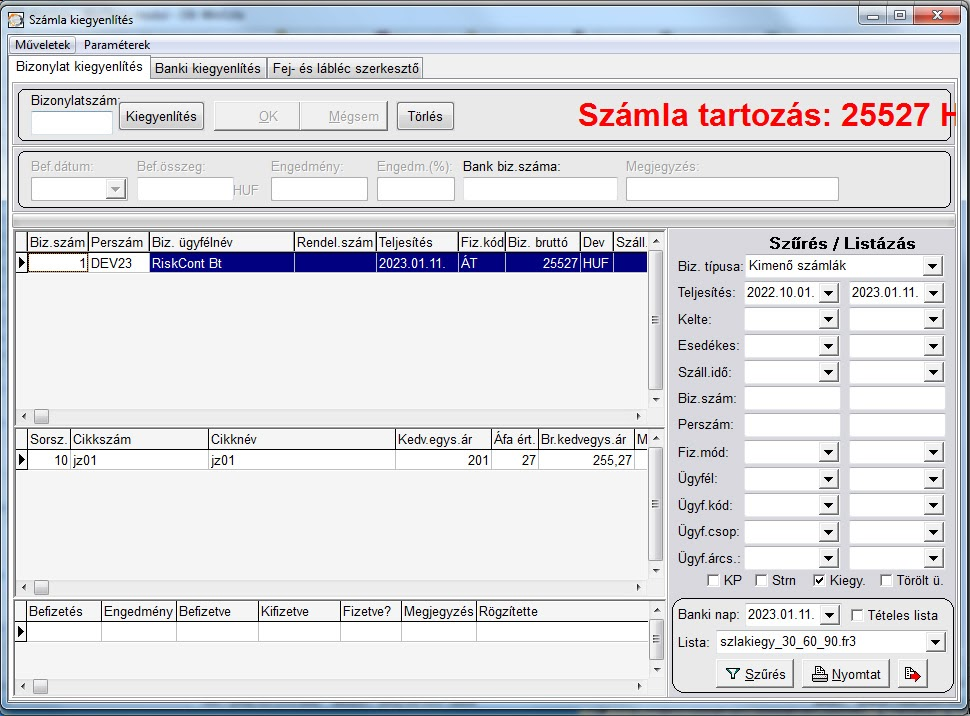Click the Kiegyenlítés button
The image size is (970, 716).
click(x=161, y=116)
